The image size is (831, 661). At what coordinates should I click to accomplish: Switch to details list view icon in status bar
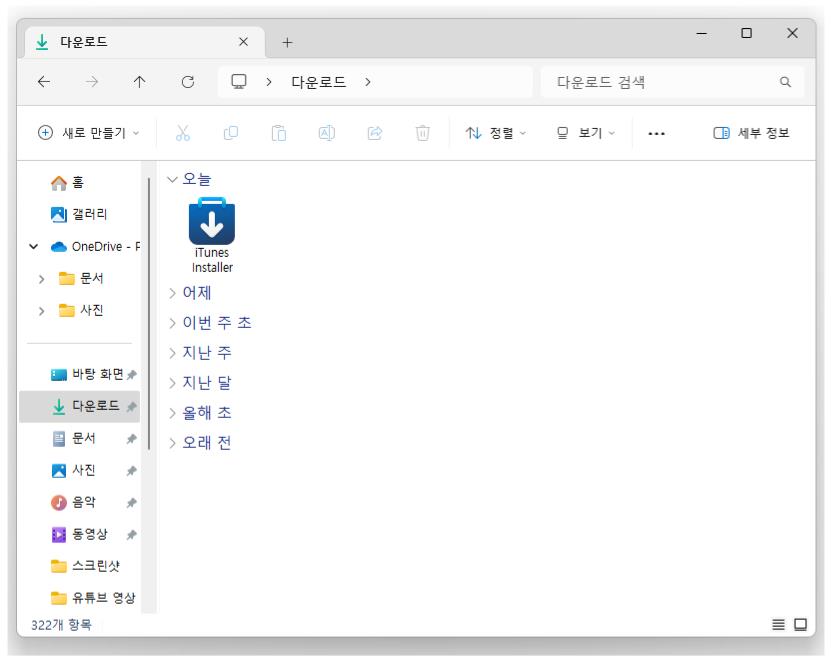779,625
